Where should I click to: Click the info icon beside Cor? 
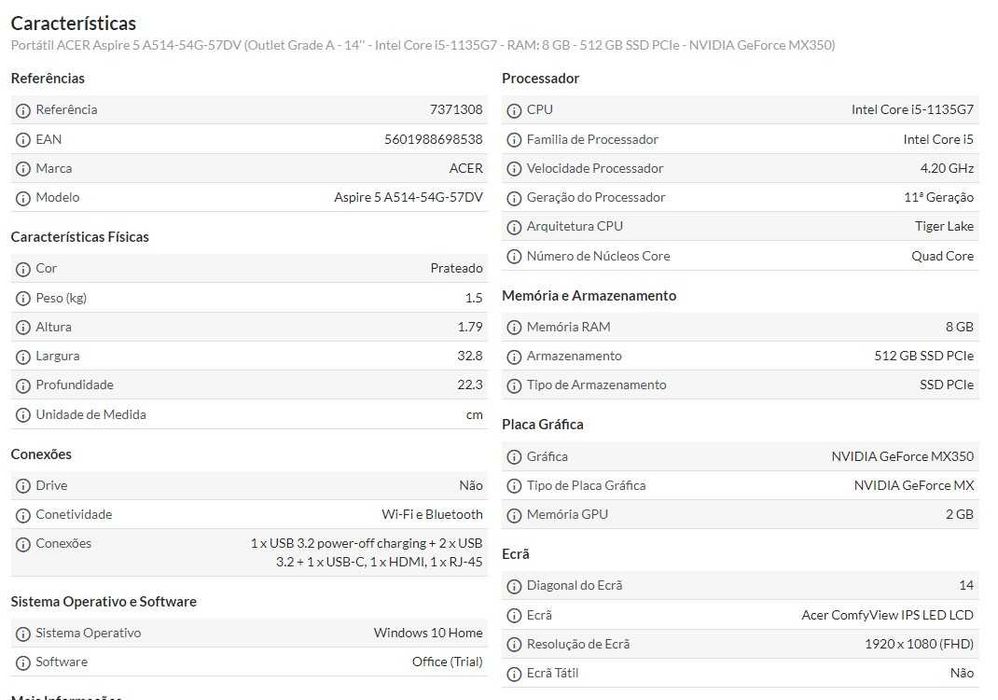(x=23, y=269)
